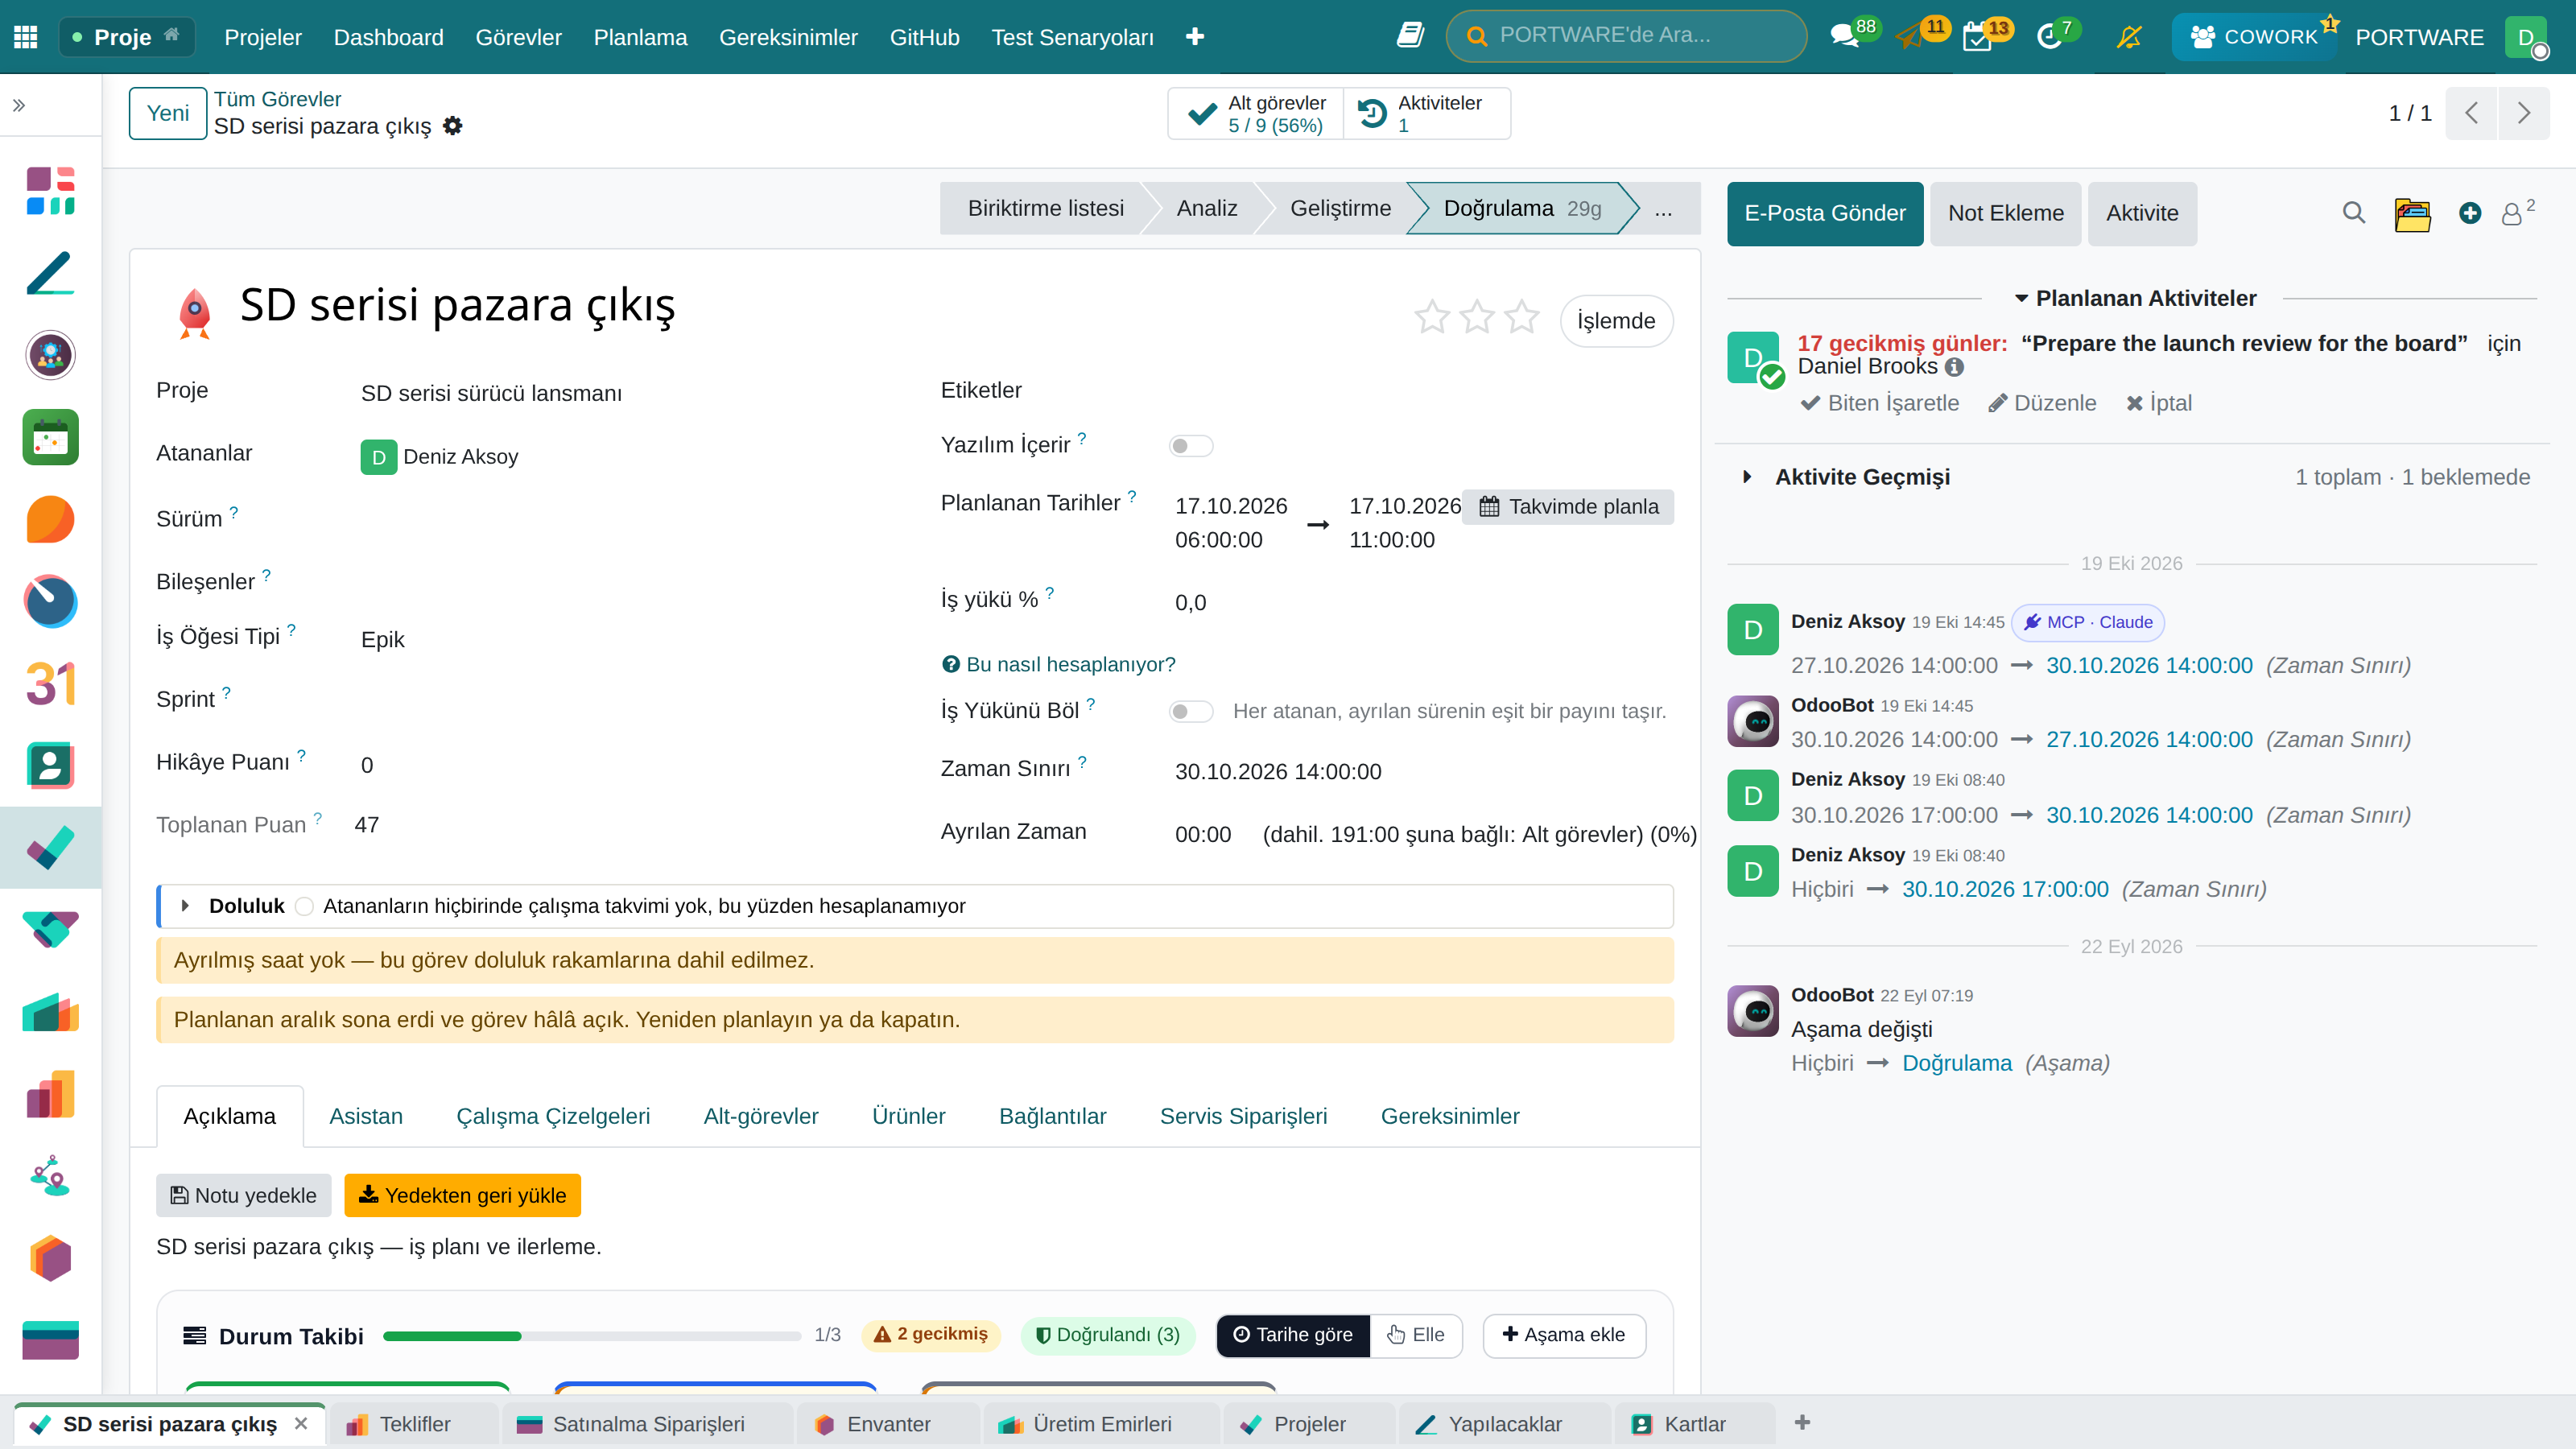Open the number 31 sidebar app

[50, 684]
